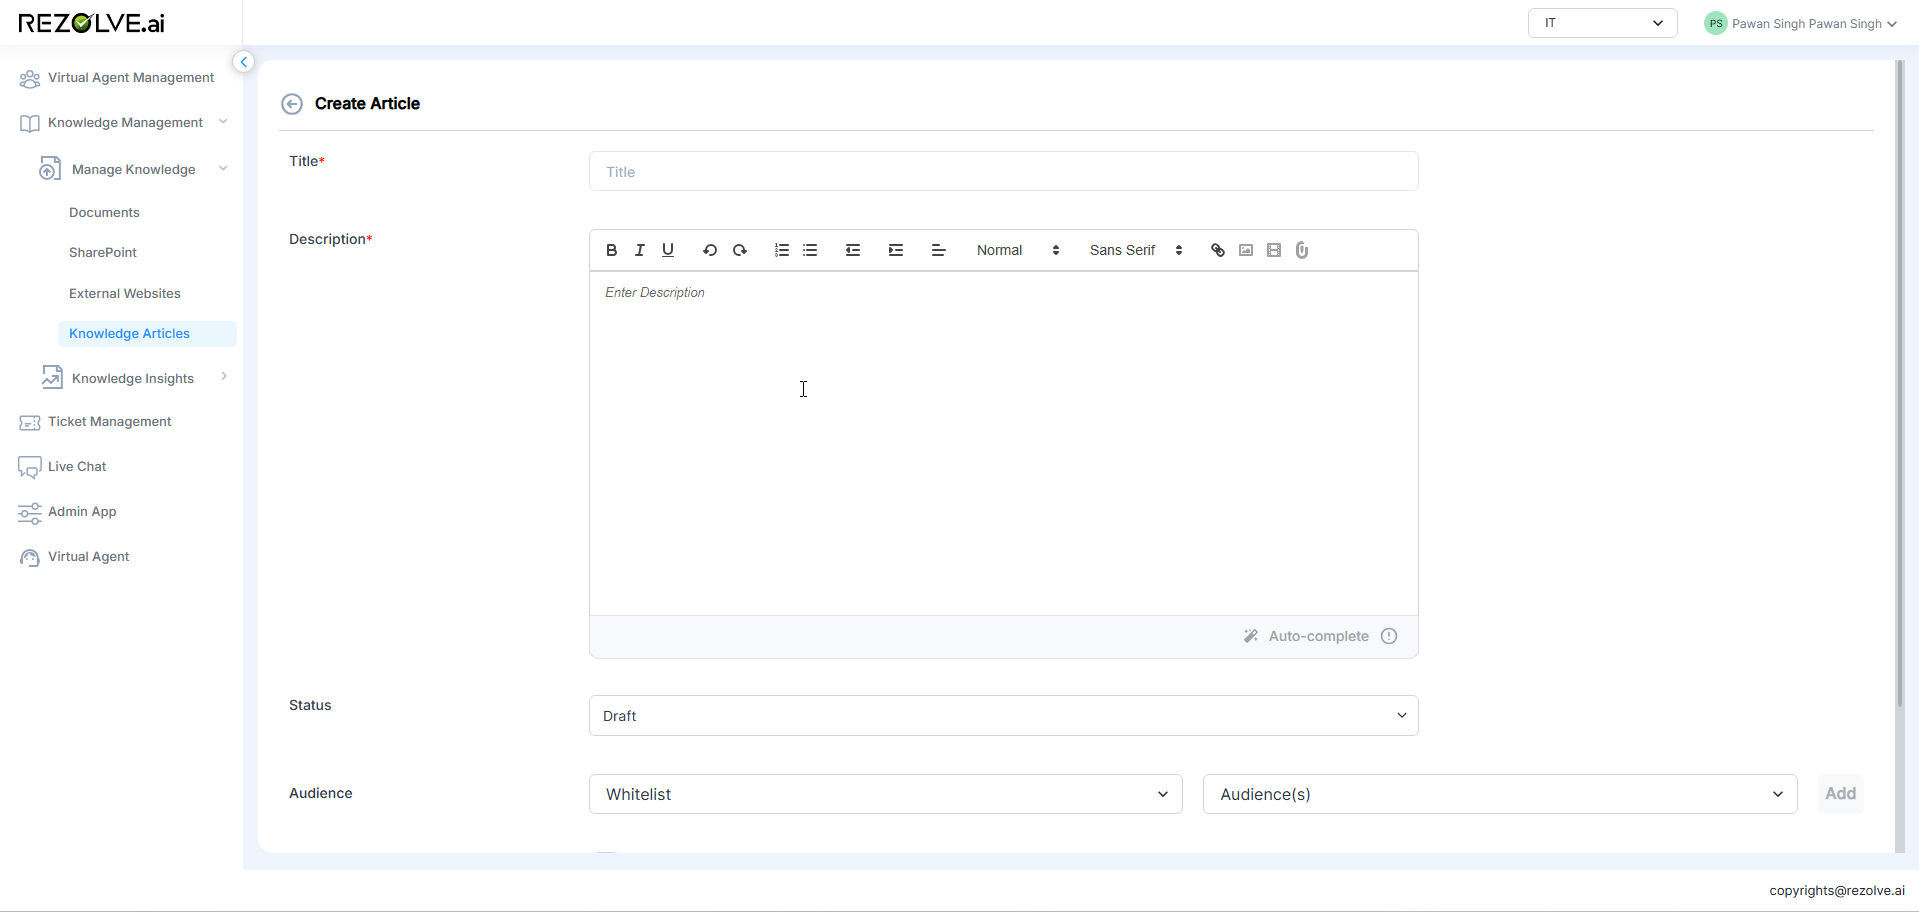Click the PS user avatar

pyautogui.click(x=1716, y=23)
